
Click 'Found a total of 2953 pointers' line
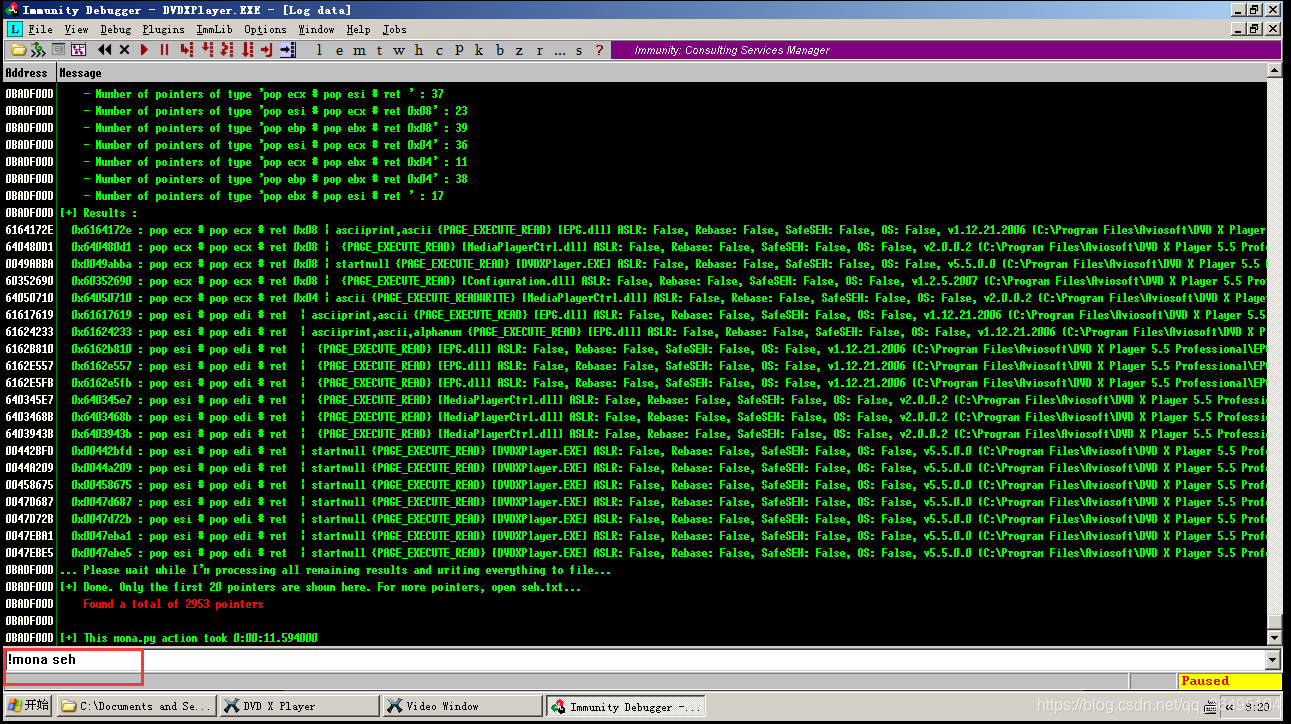pyautogui.click(x=173, y=604)
